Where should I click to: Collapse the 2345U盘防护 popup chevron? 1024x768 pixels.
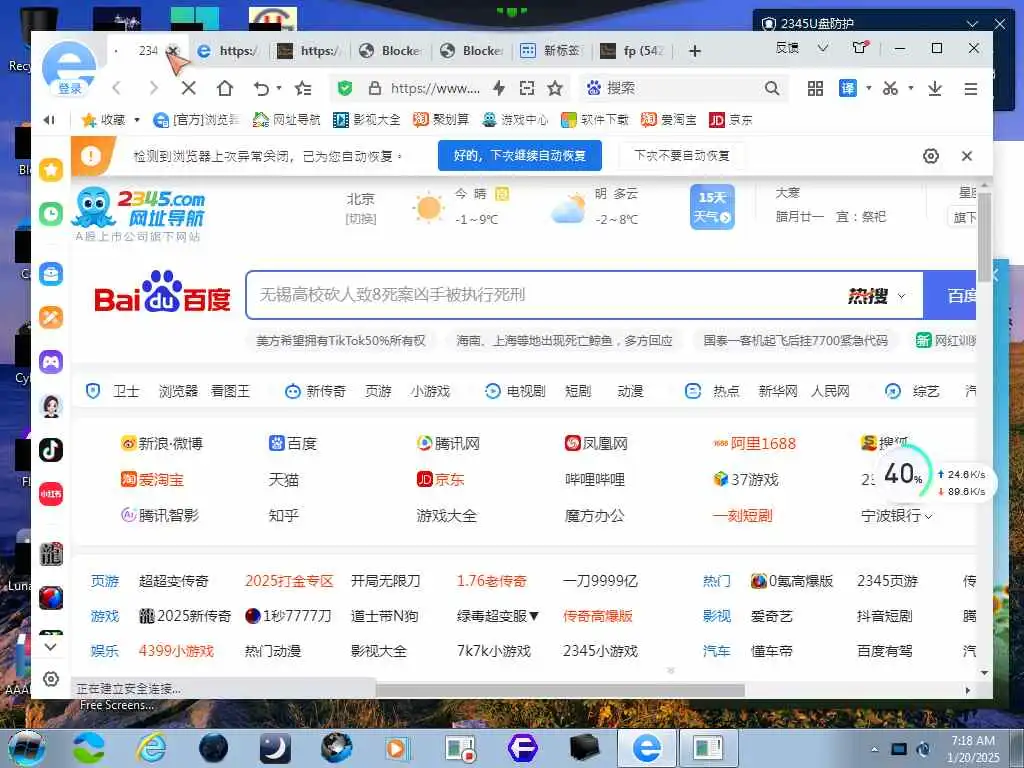pos(972,24)
